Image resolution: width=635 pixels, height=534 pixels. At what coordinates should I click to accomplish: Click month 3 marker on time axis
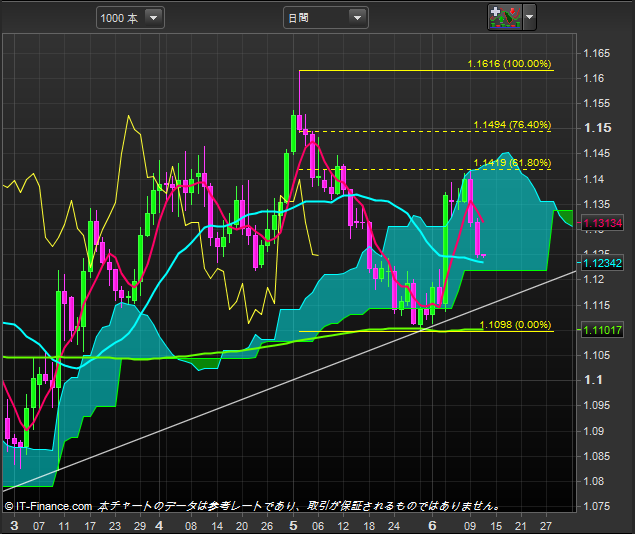14,526
